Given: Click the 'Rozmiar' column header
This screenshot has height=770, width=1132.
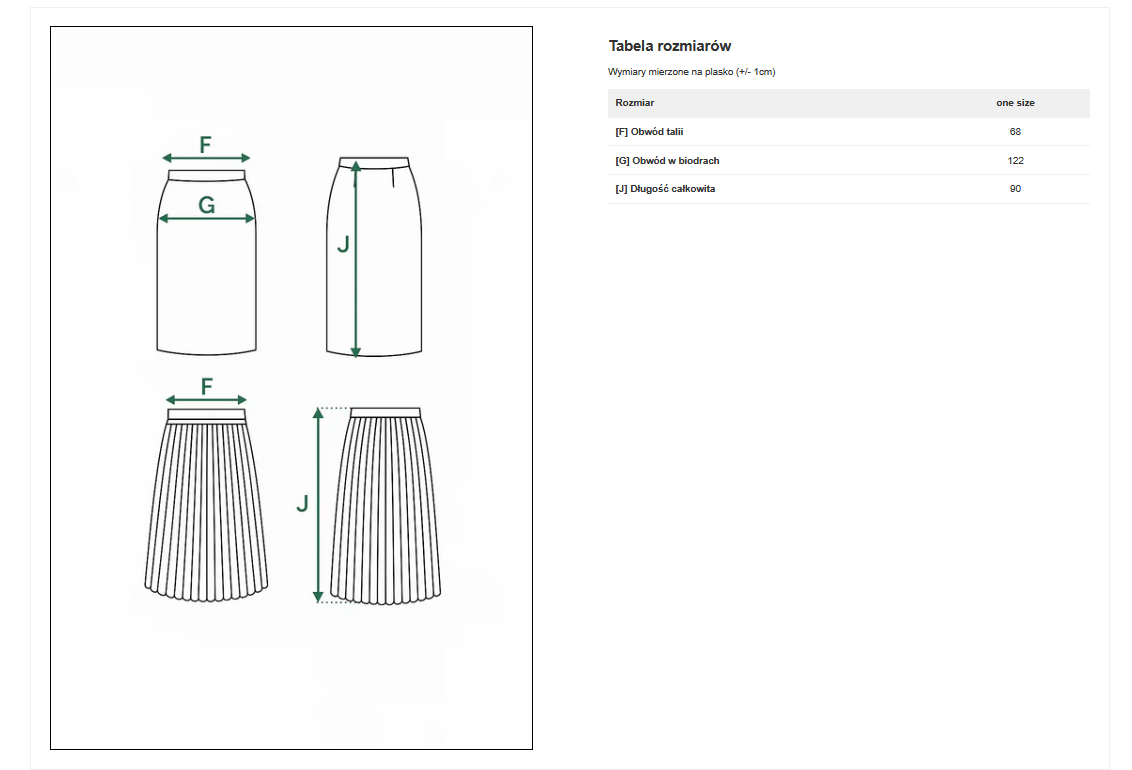Looking at the screenshot, I should (x=635, y=103).
